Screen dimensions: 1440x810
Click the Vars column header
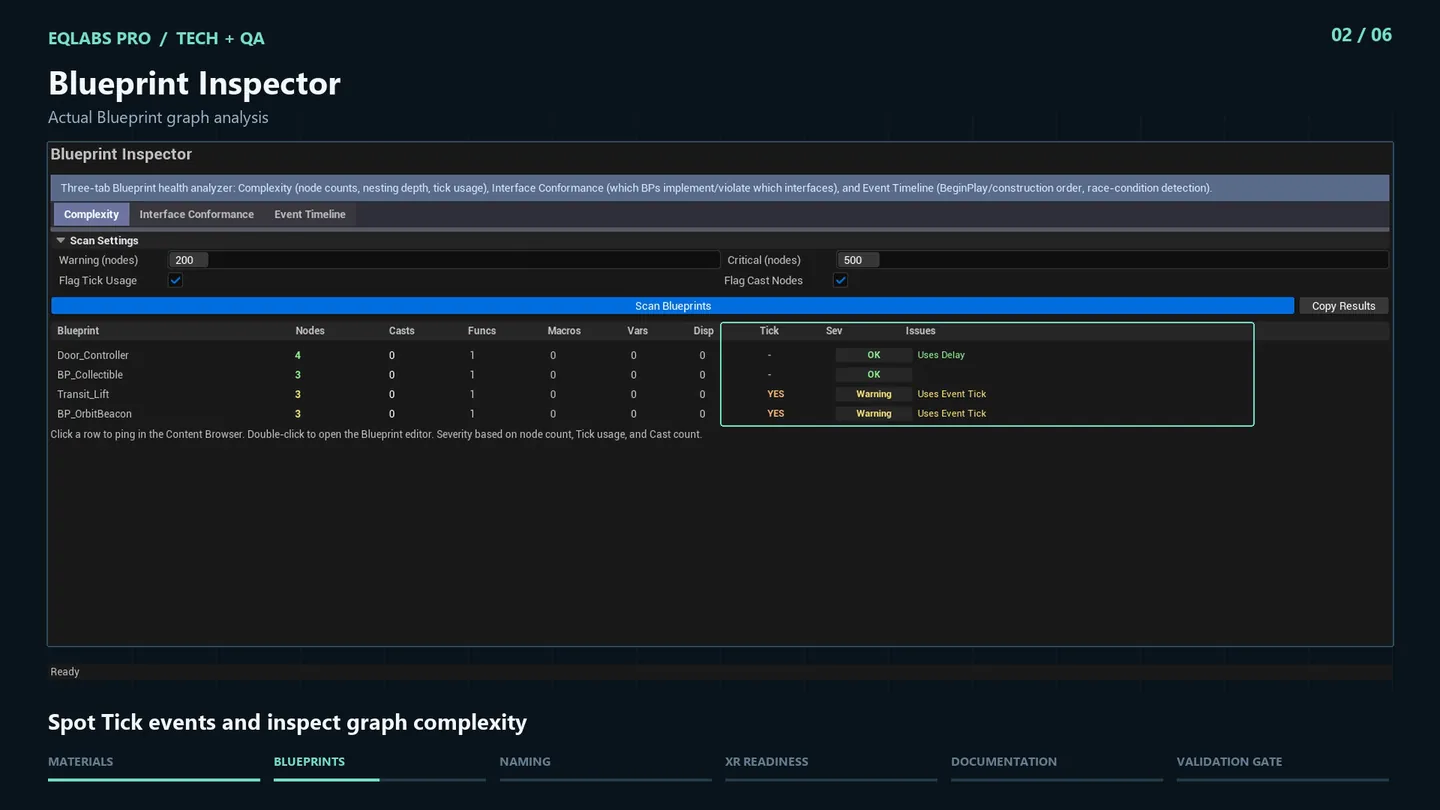(x=637, y=331)
